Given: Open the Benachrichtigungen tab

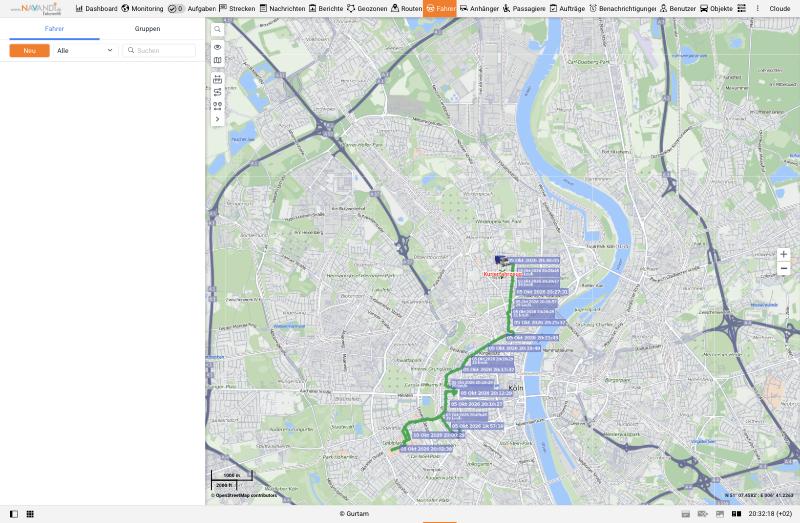Looking at the screenshot, I should click(x=622, y=9).
